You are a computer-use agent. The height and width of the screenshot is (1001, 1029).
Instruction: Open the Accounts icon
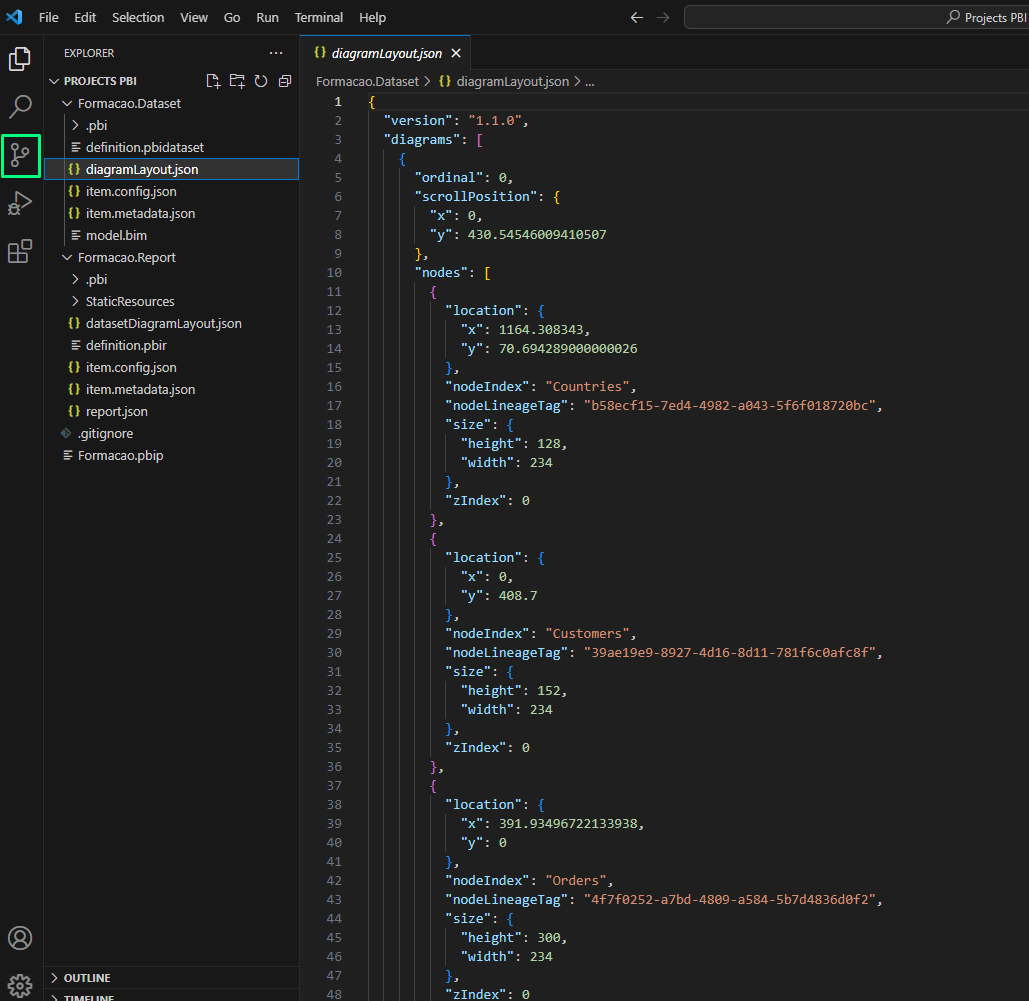coord(20,938)
